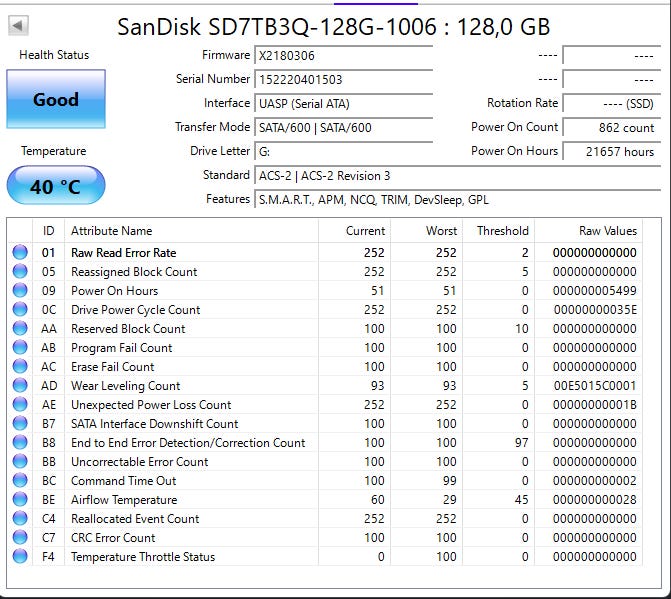Click the Health Status label
671x599 pixels.
coord(54,55)
